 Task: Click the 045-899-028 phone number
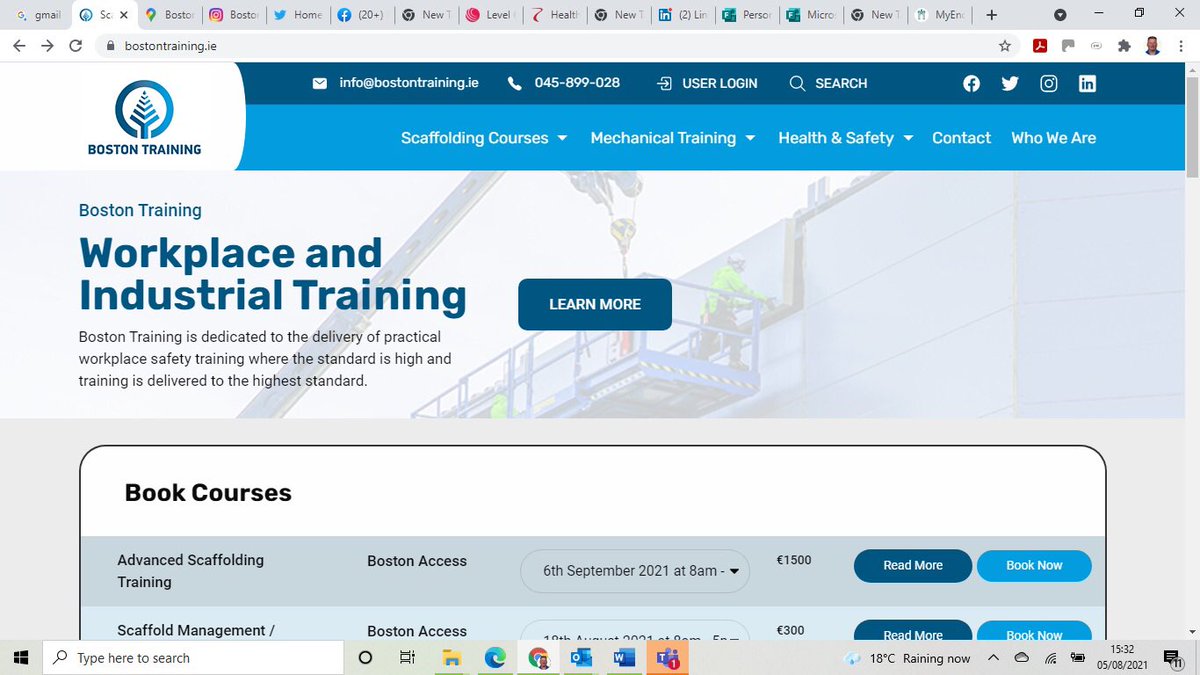click(577, 83)
